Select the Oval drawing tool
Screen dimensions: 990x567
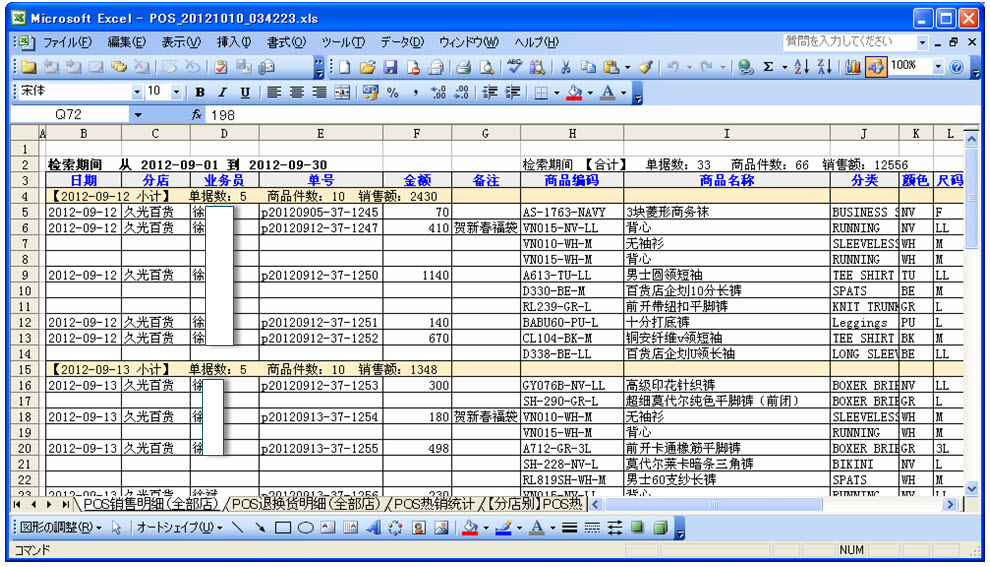306,528
